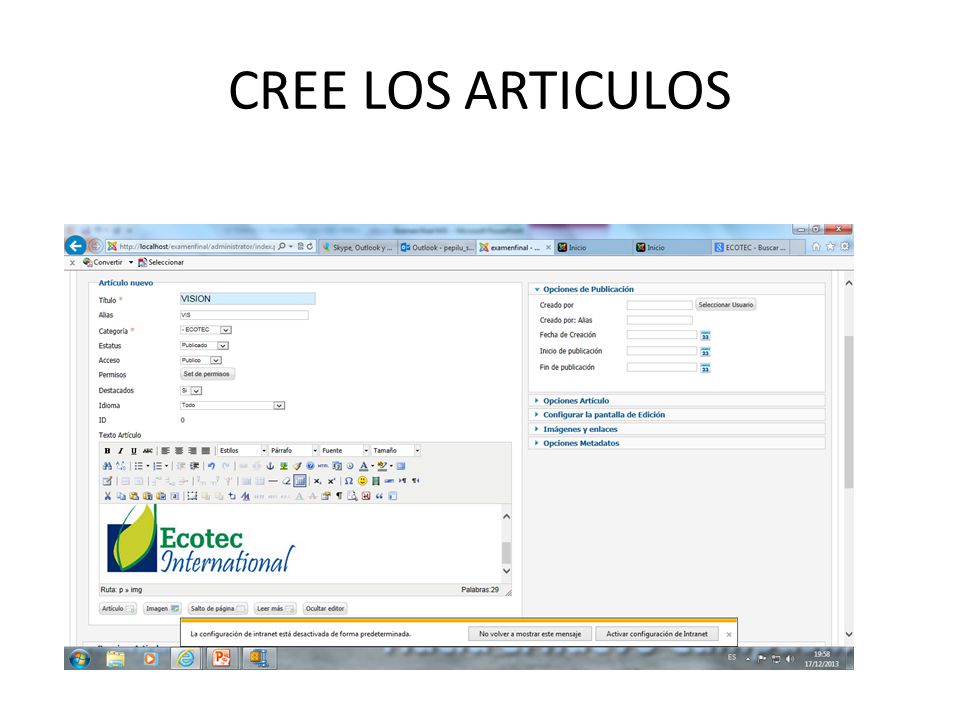This screenshot has height=720, width=960.
Task: Apply subscript formatting
Action: tap(318, 481)
